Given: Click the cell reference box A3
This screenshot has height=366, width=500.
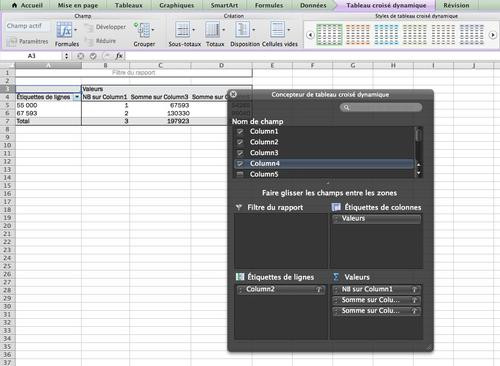Looking at the screenshot, I should tap(32, 56).
